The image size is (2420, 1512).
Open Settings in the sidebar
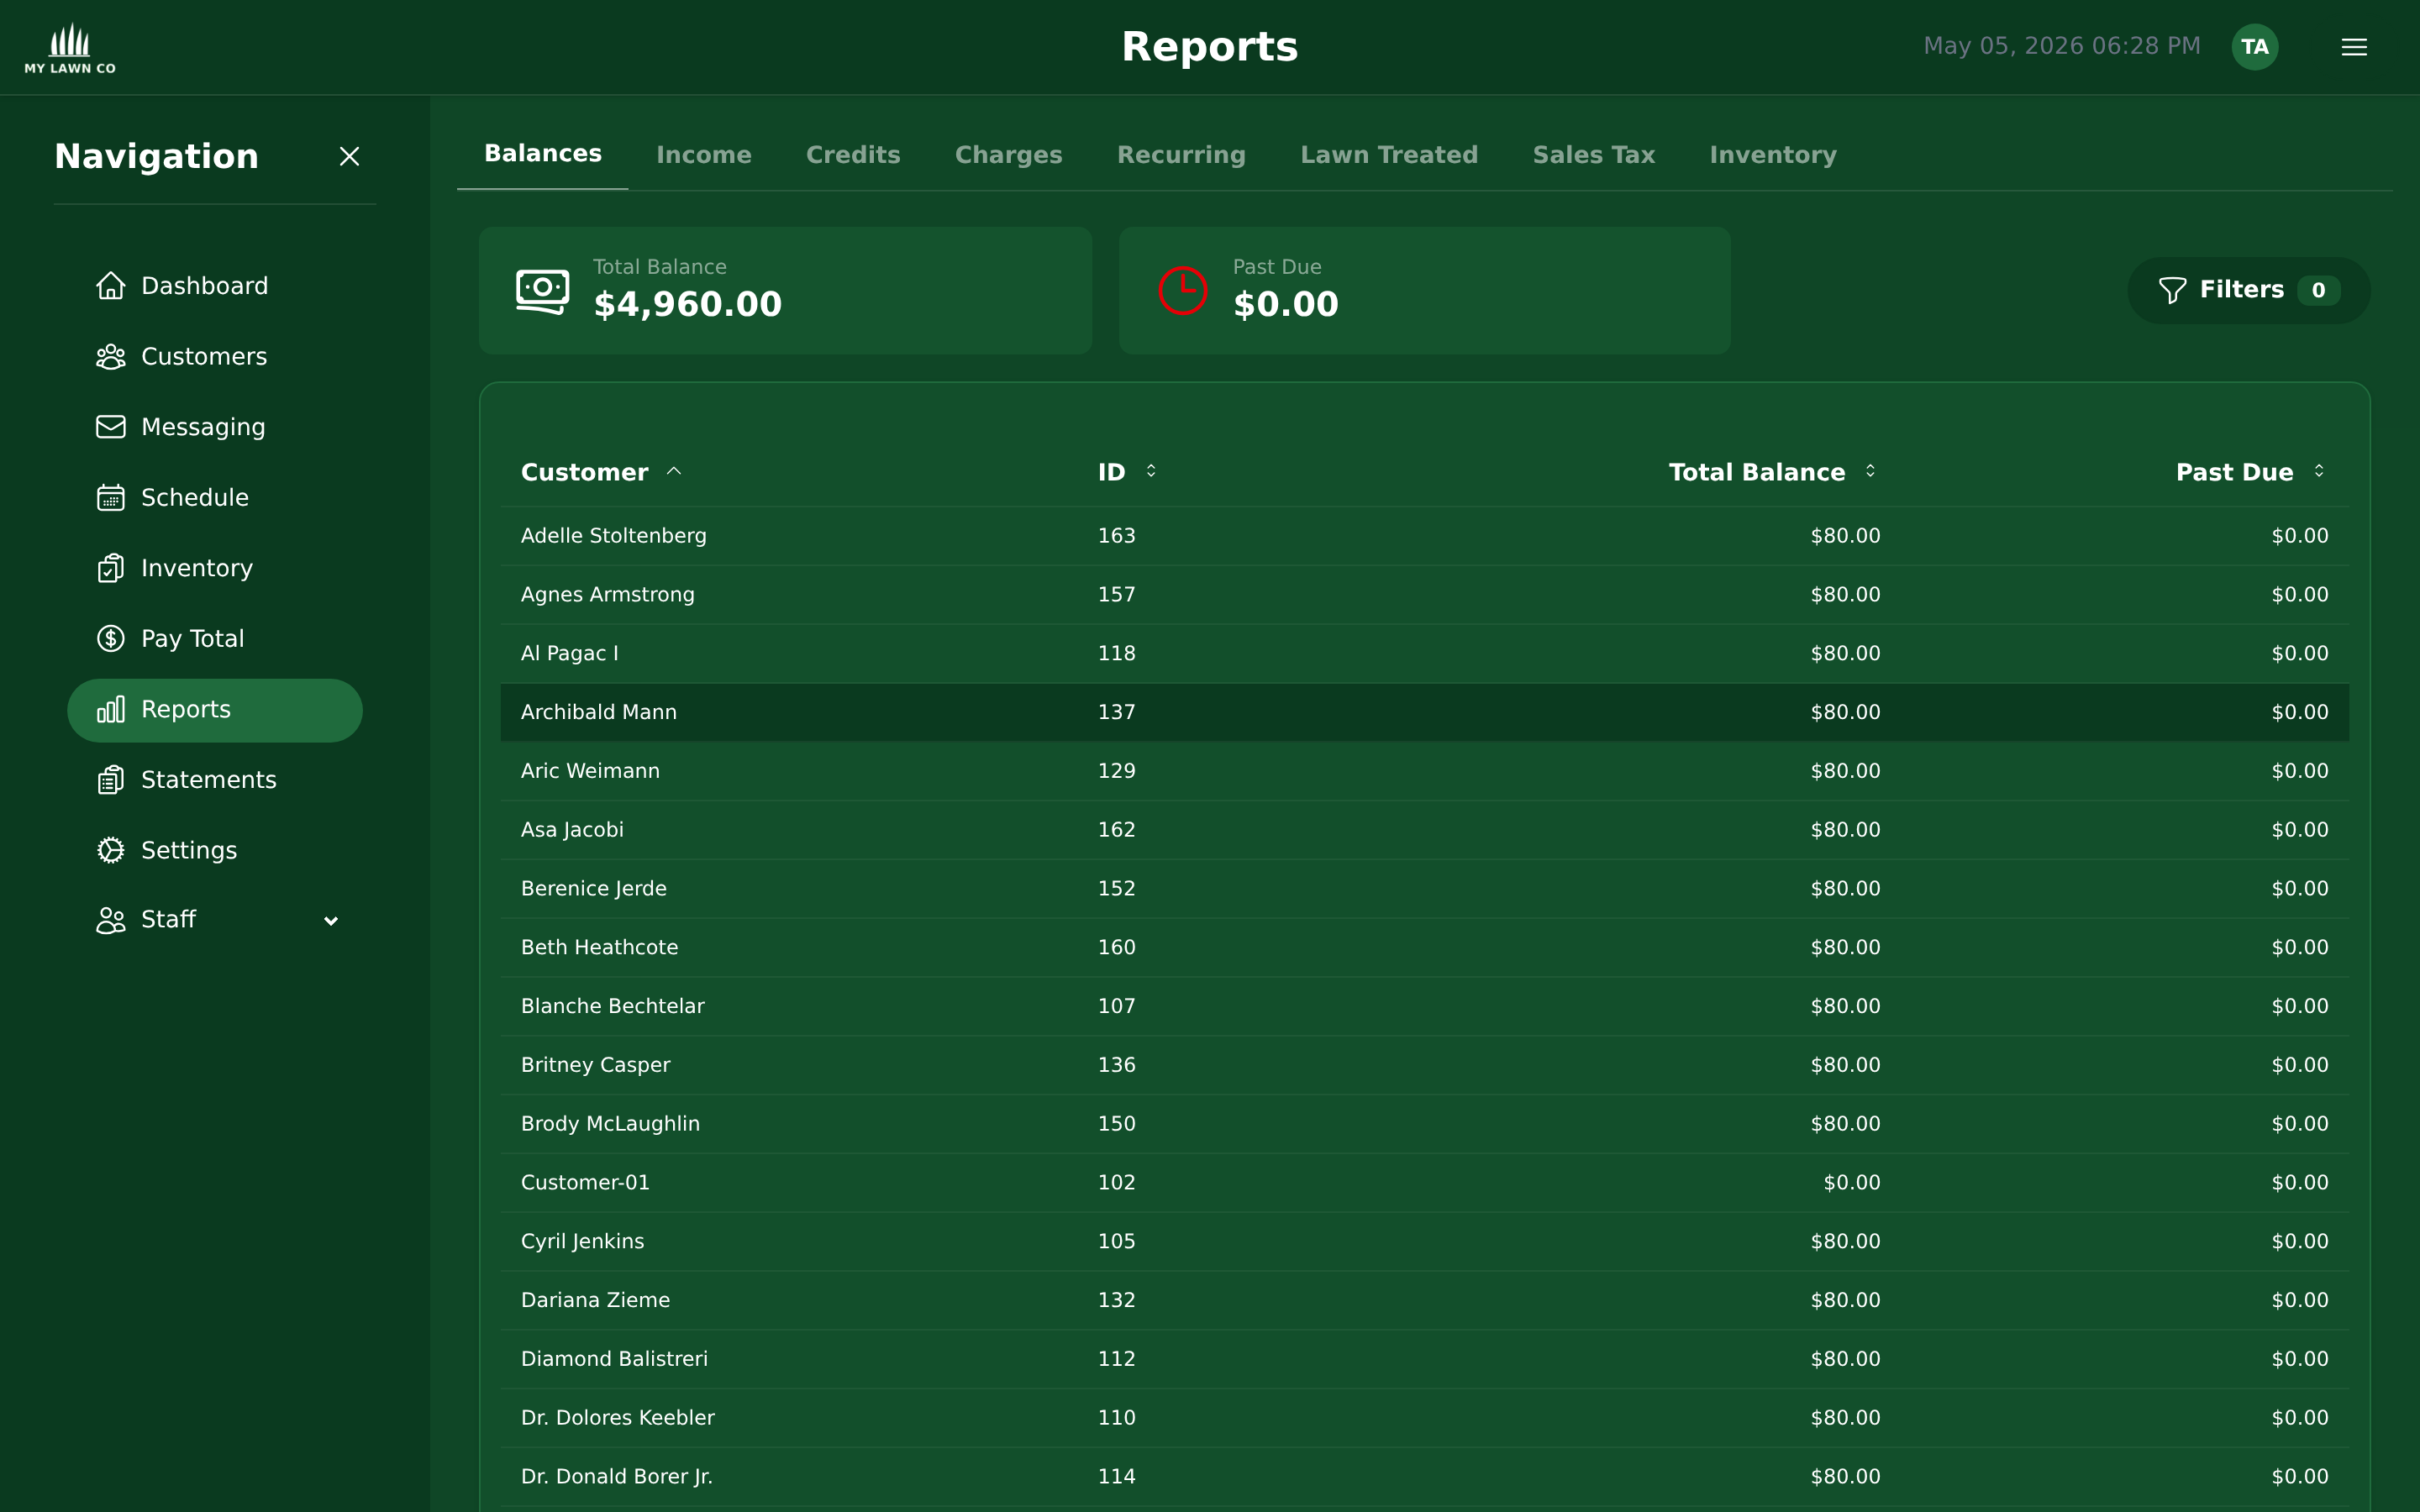[x=215, y=850]
